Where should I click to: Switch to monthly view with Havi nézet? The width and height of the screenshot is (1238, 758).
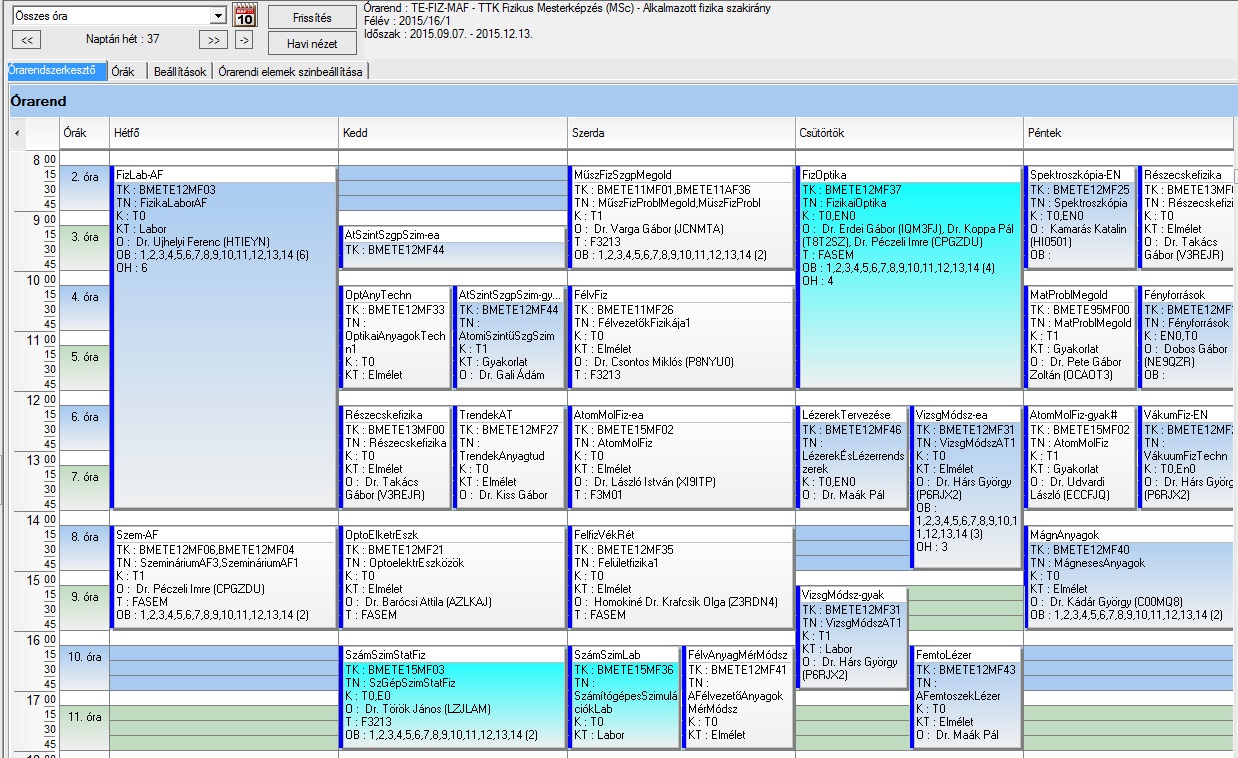(312, 43)
